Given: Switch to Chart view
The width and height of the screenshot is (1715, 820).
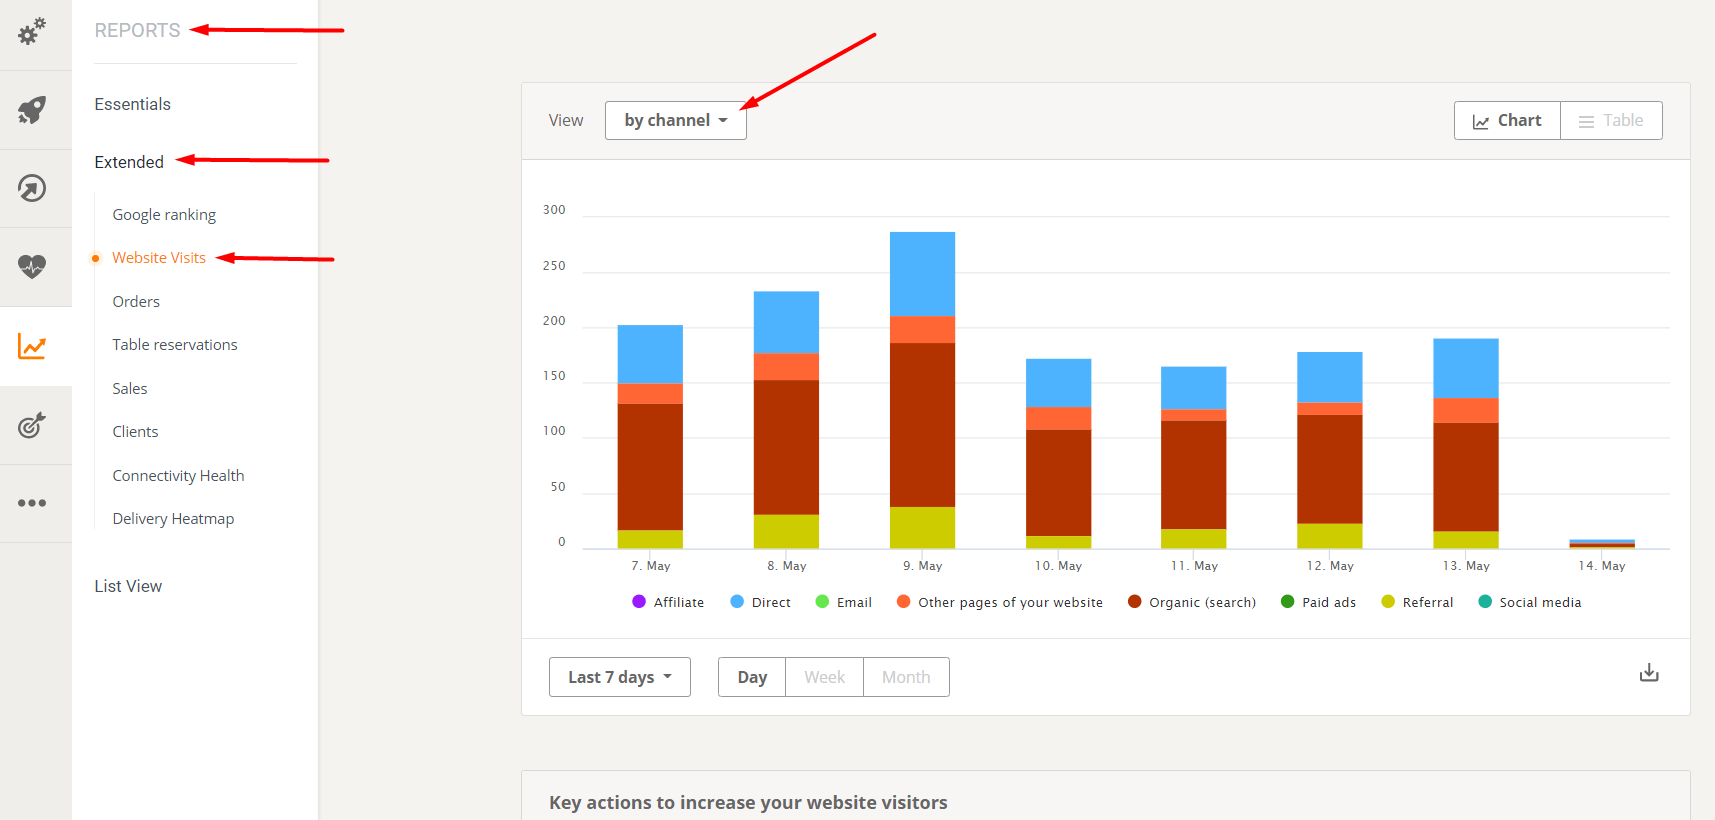Looking at the screenshot, I should [1507, 120].
